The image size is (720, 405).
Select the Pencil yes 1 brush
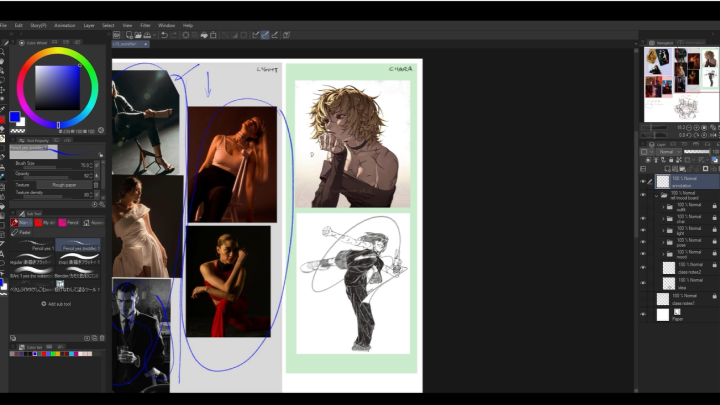click(x=33, y=245)
